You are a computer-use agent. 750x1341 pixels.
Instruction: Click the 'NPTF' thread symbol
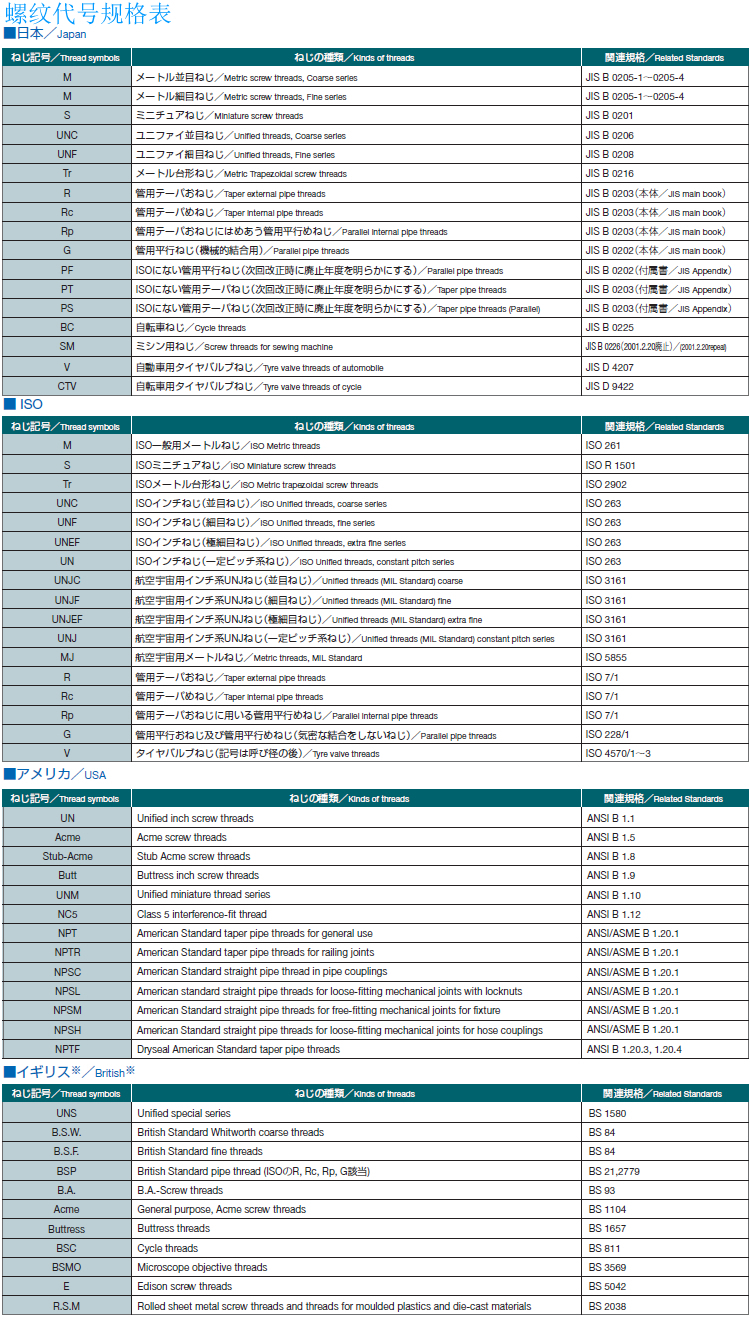click(68, 1049)
